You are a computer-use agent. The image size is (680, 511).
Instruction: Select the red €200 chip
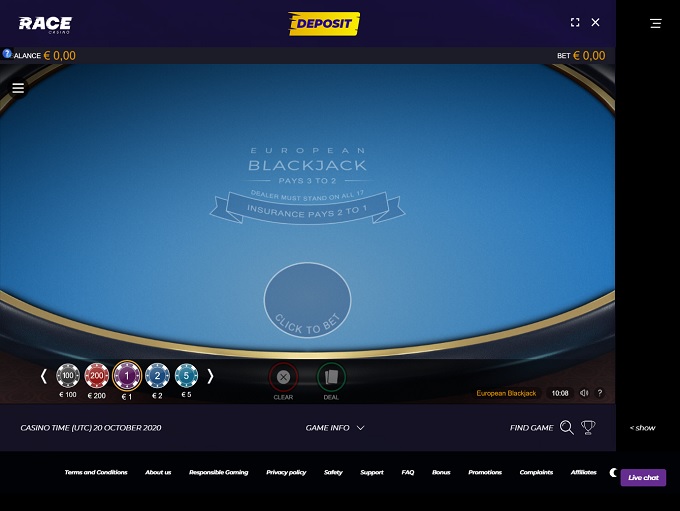[x=97, y=376]
